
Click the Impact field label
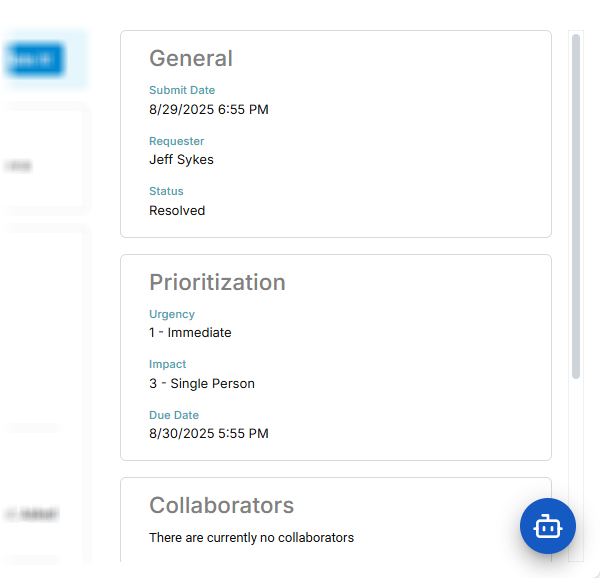click(168, 364)
